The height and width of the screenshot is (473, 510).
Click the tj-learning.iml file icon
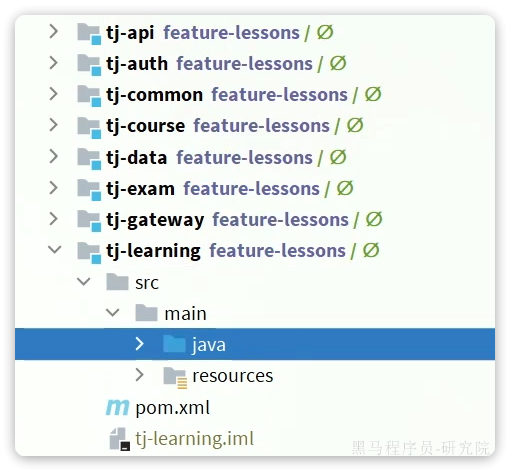click(120, 439)
